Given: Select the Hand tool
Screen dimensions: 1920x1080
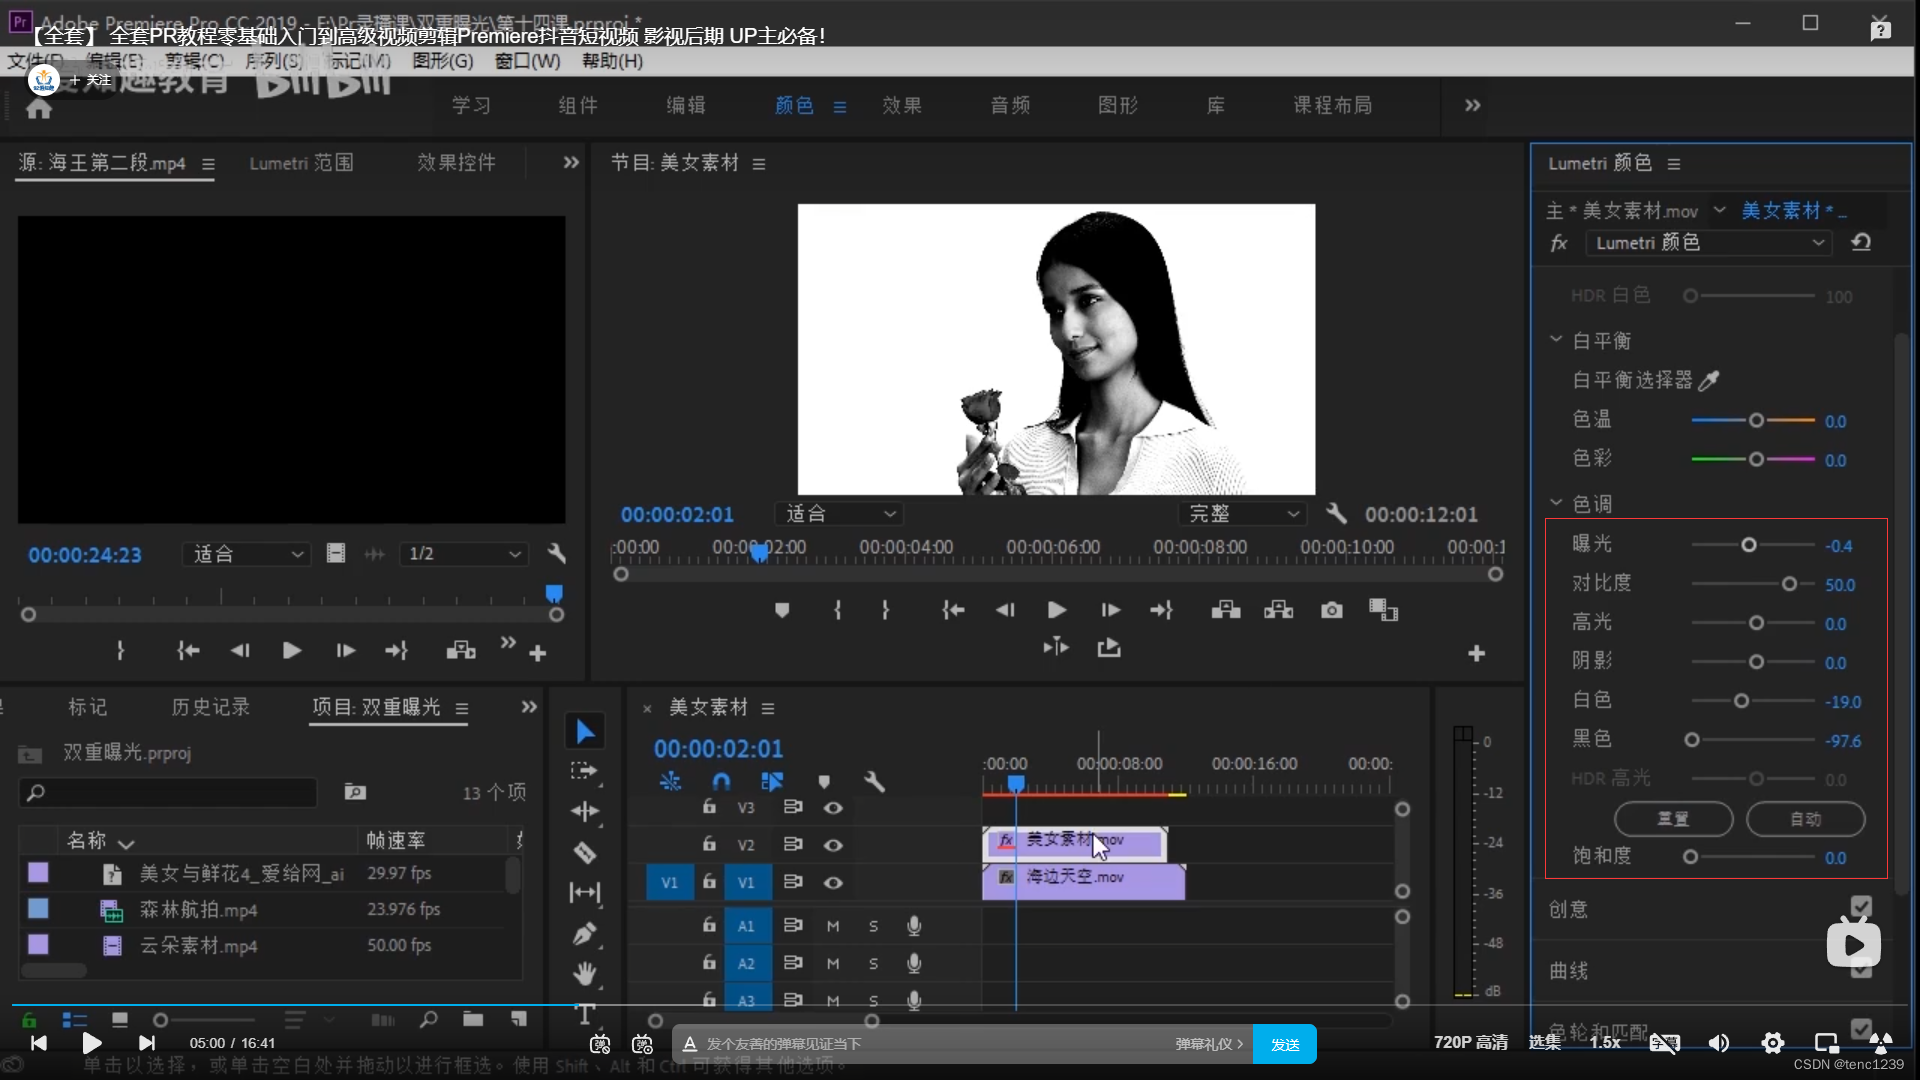Looking at the screenshot, I should point(585,973).
